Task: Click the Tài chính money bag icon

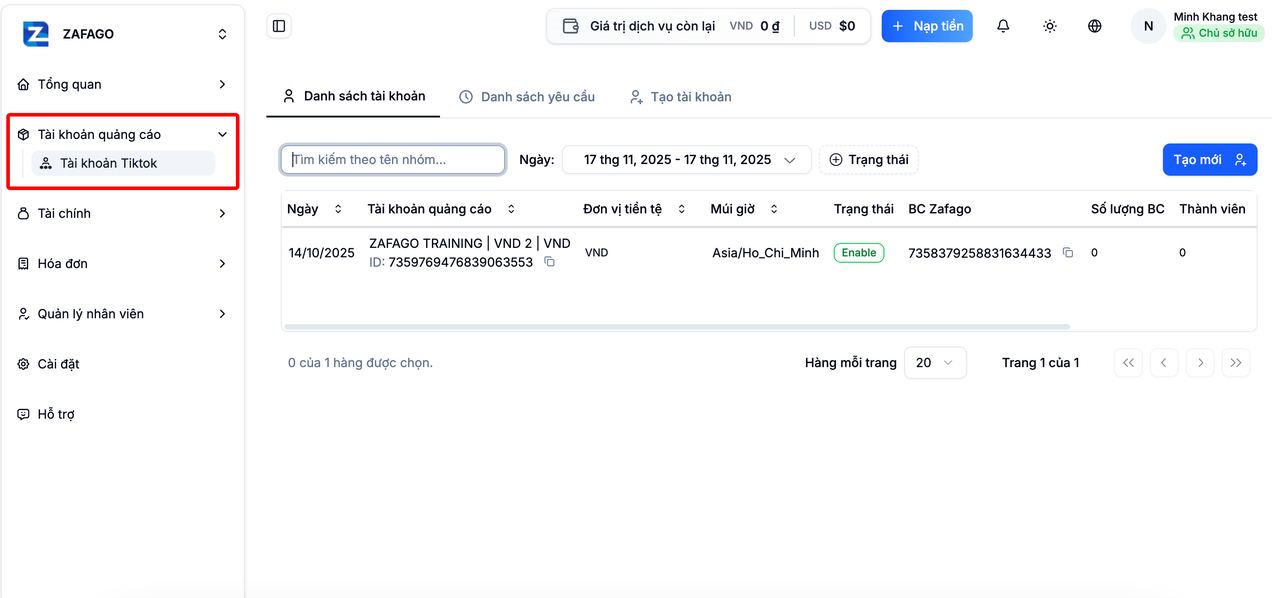Action: point(24,213)
